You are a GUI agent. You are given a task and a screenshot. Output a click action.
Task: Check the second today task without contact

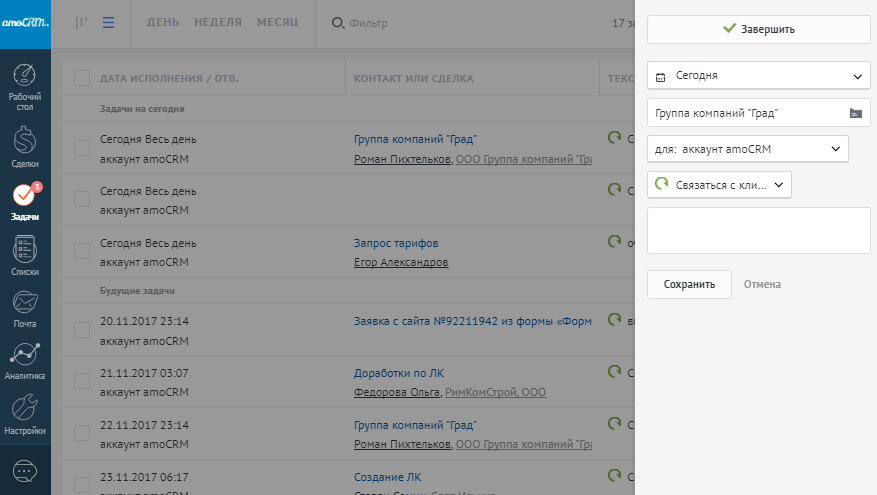[x=82, y=199]
